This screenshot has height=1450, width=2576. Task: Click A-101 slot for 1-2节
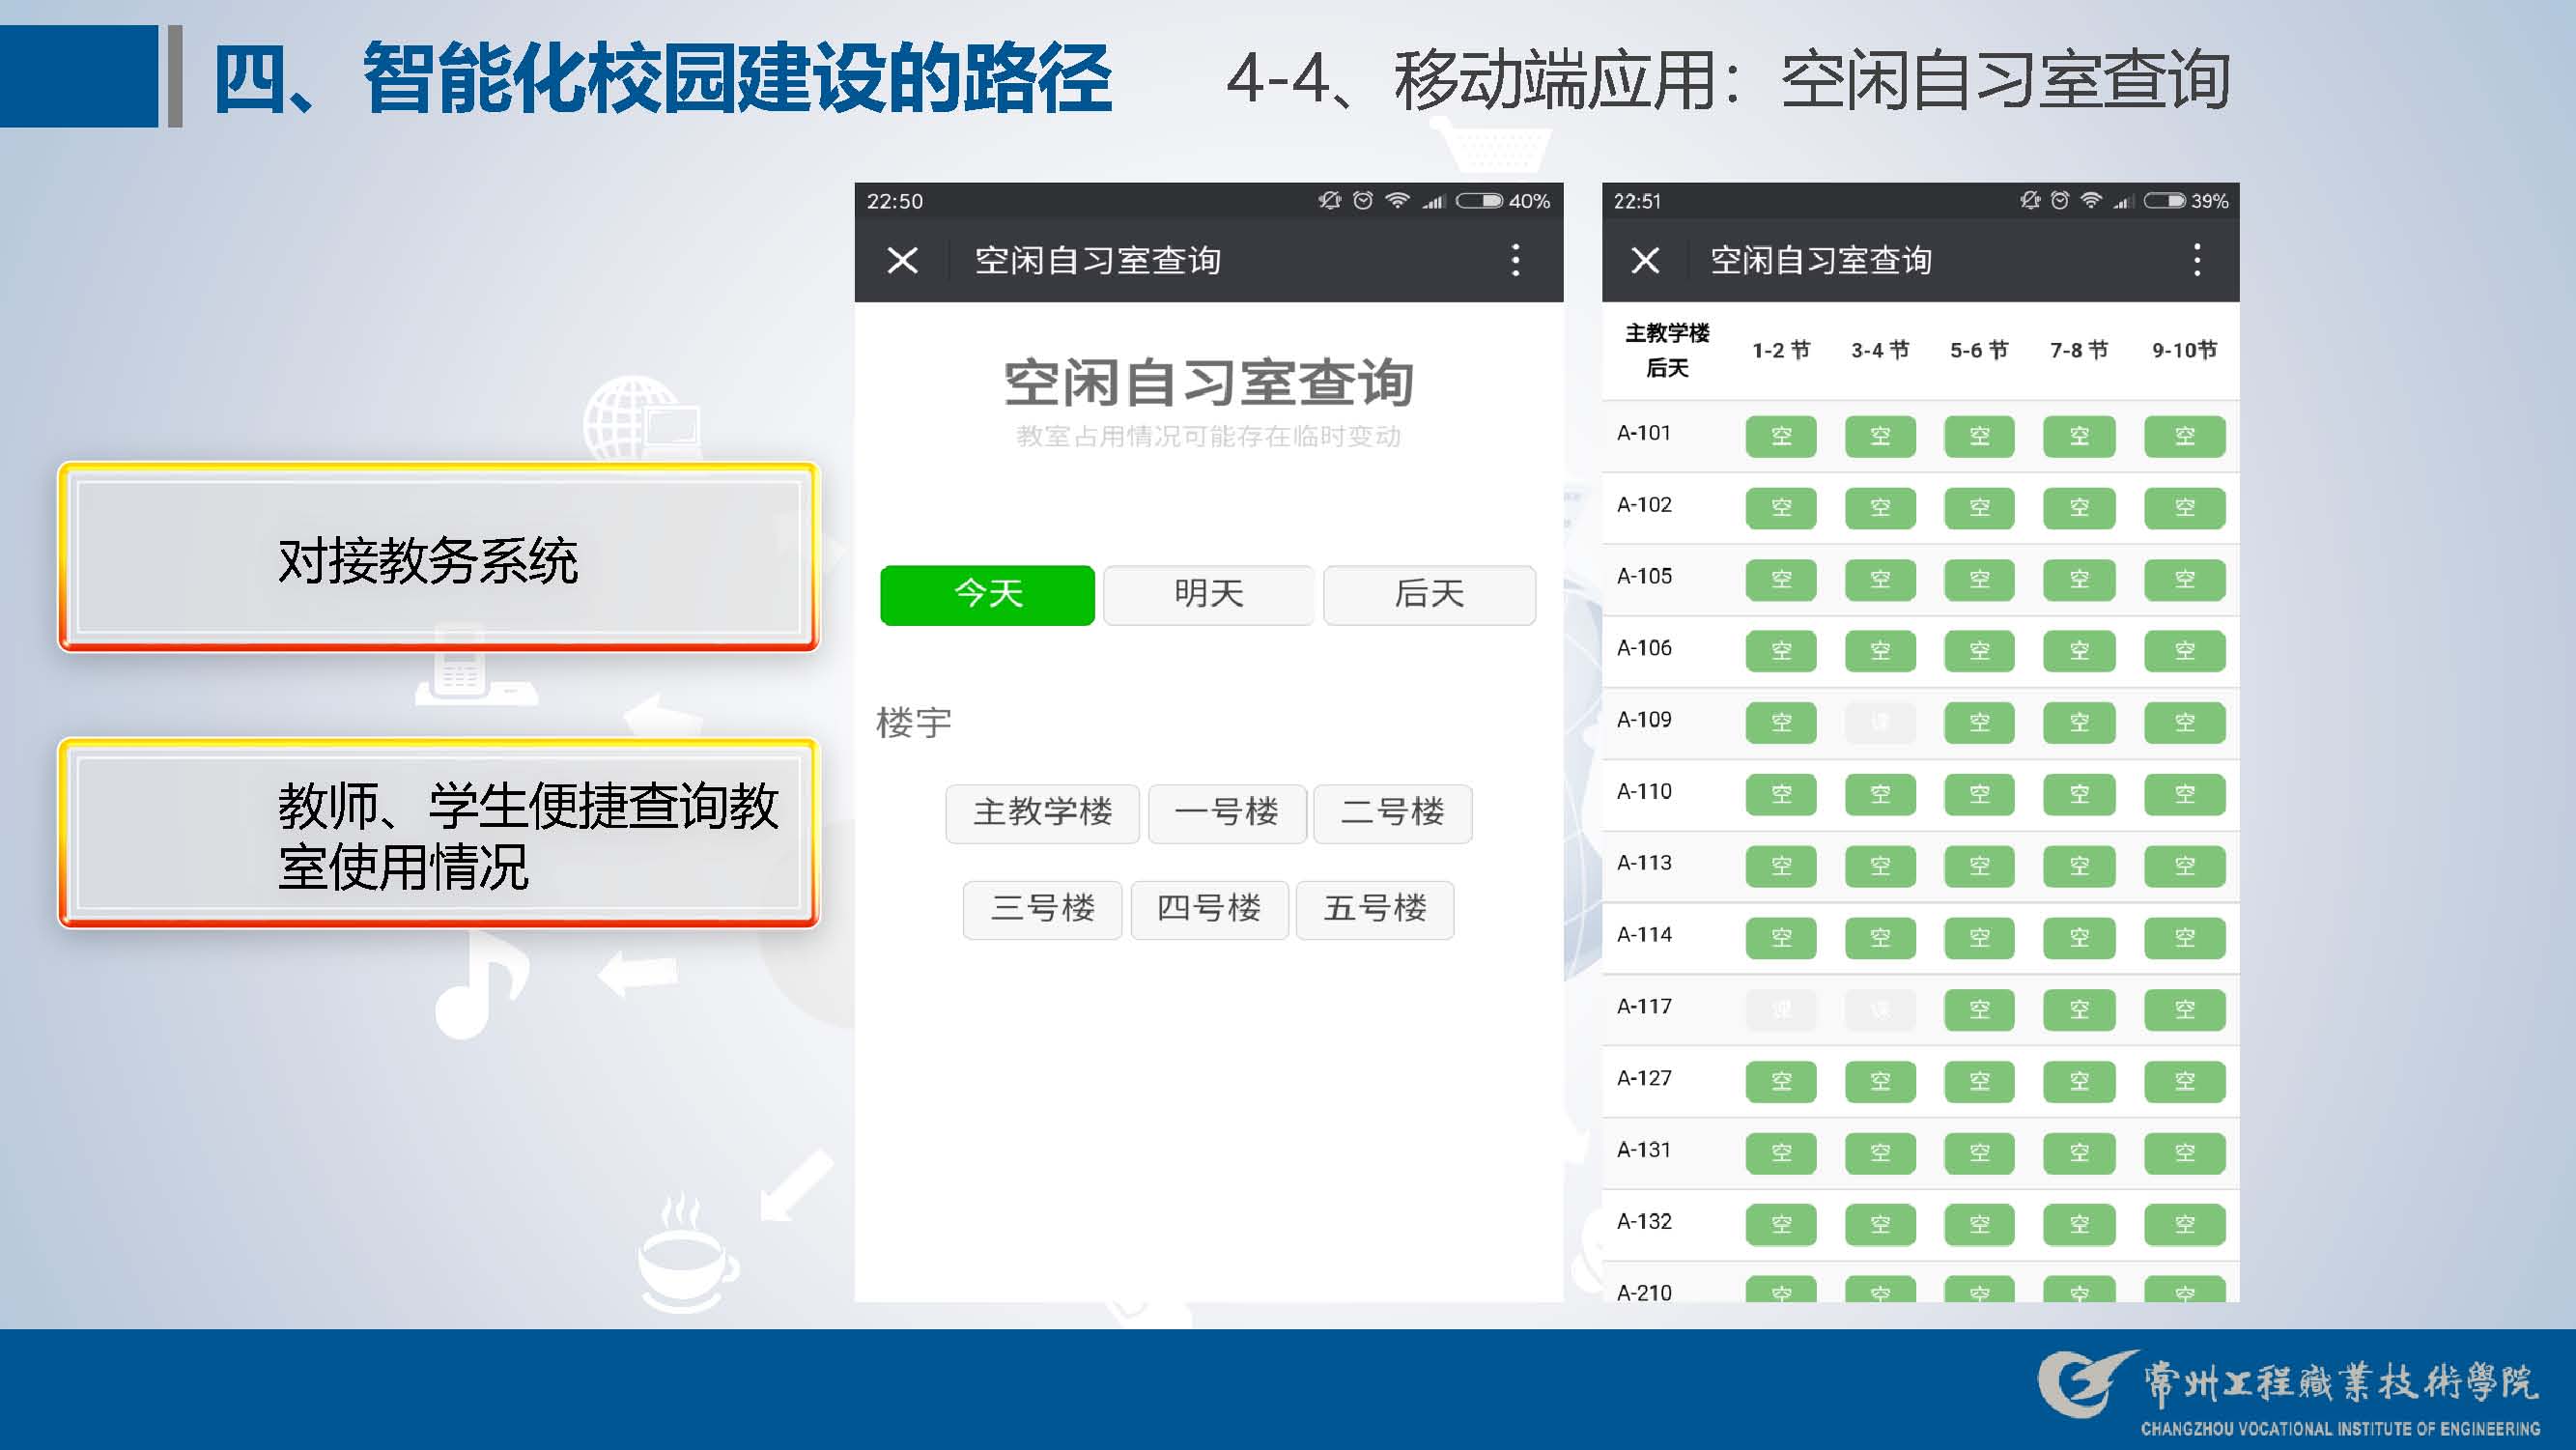1780,437
